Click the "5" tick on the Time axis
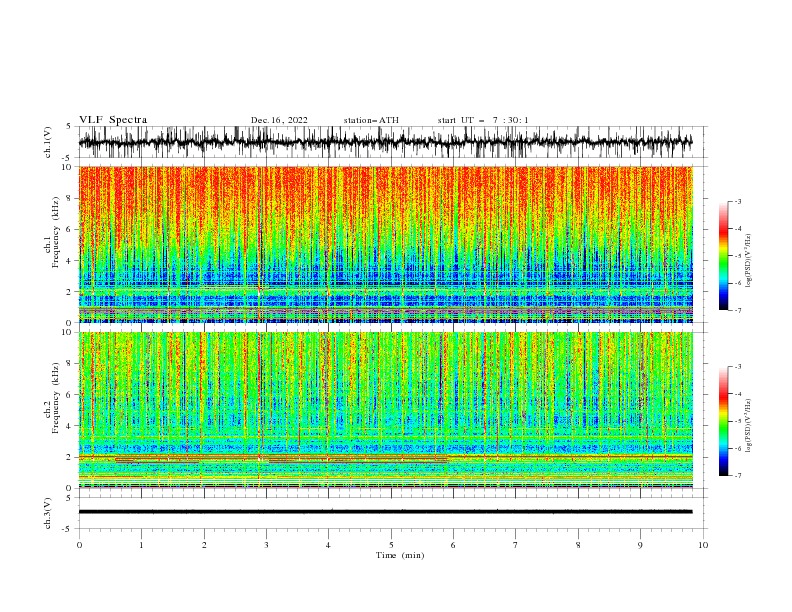 pyautogui.click(x=391, y=545)
